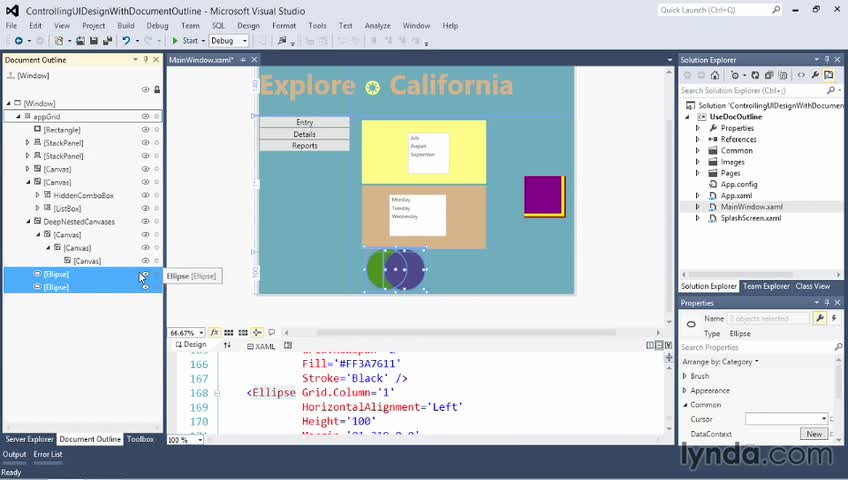The width and height of the screenshot is (848, 480).
Task: Click snap to gridlines icon under designer
Action: pyautogui.click(x=243, y=332)
